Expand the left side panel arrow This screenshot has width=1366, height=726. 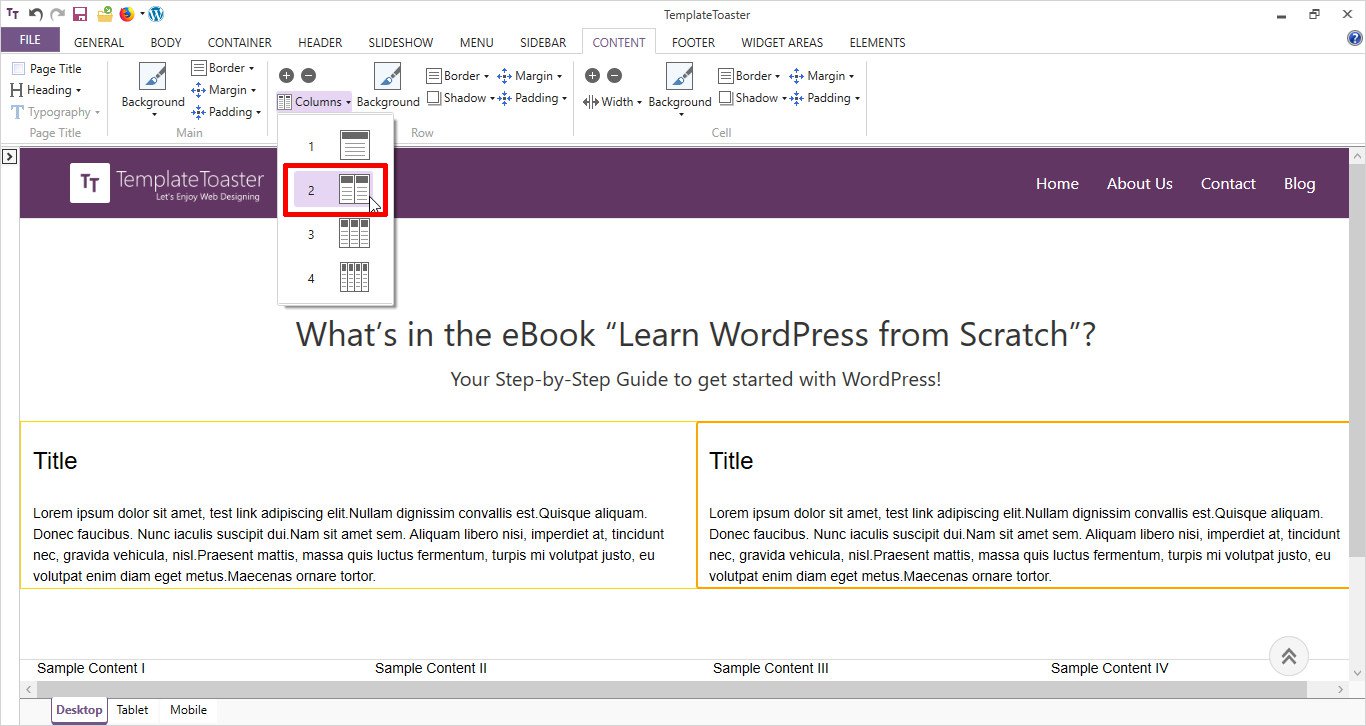coord(8,156)
